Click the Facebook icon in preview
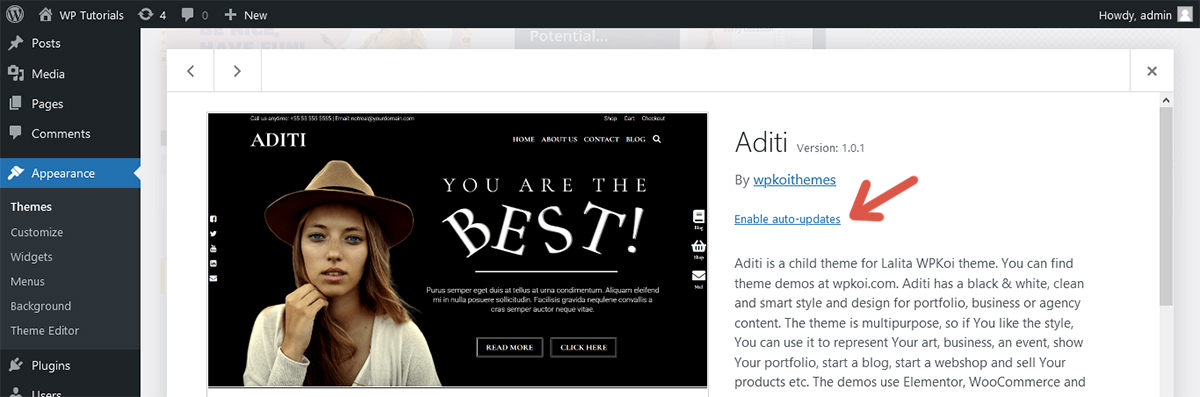 pos(214,218)
